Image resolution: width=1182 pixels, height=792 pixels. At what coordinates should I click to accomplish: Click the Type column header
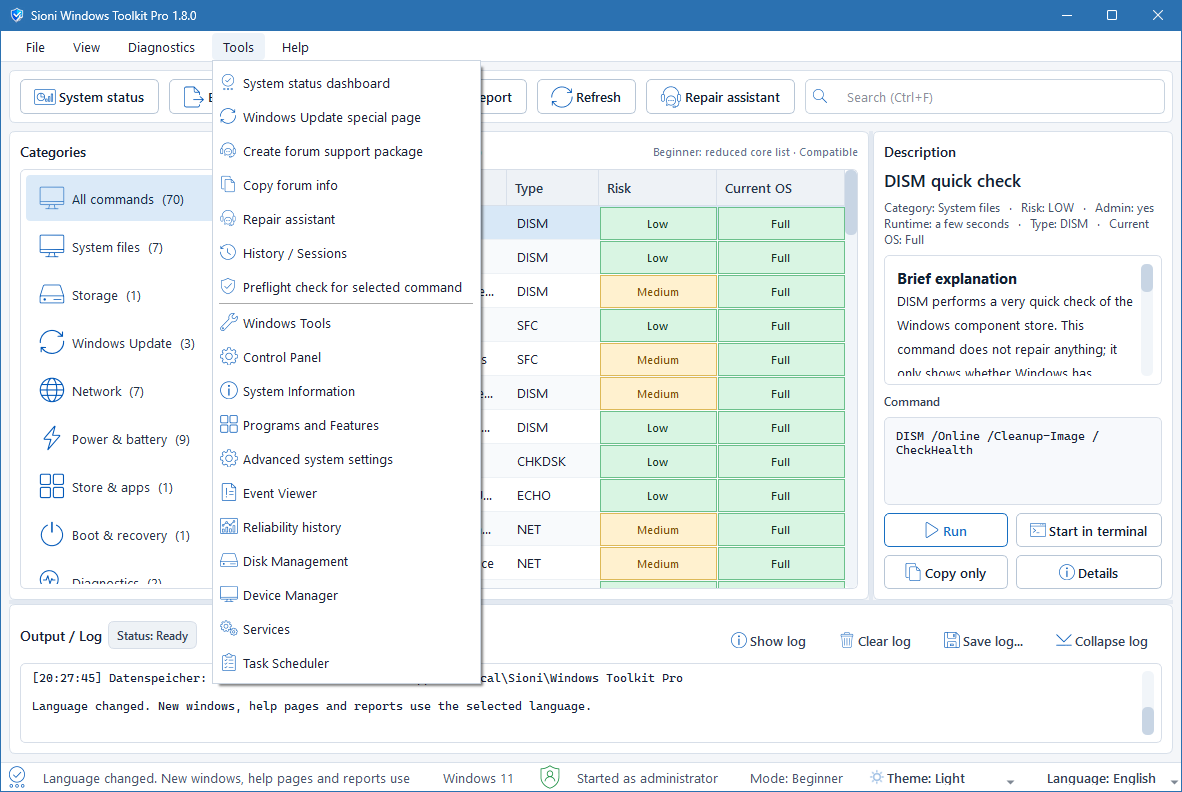[553, 188]
